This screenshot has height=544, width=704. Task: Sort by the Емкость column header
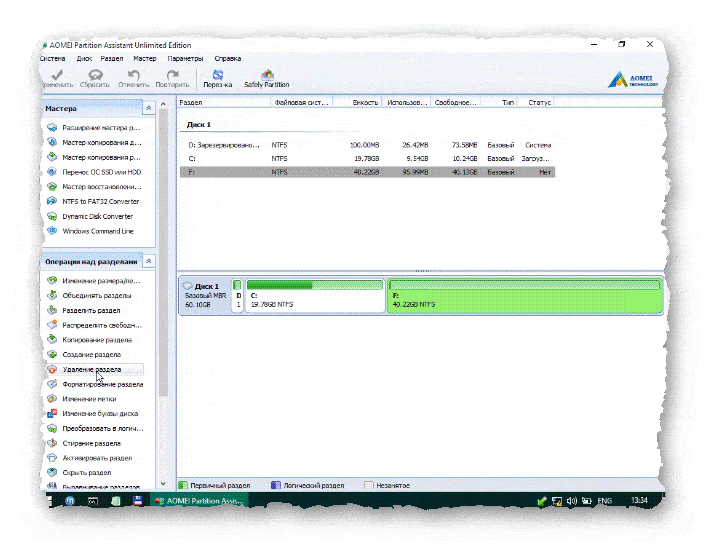click(x=358, y=102)
